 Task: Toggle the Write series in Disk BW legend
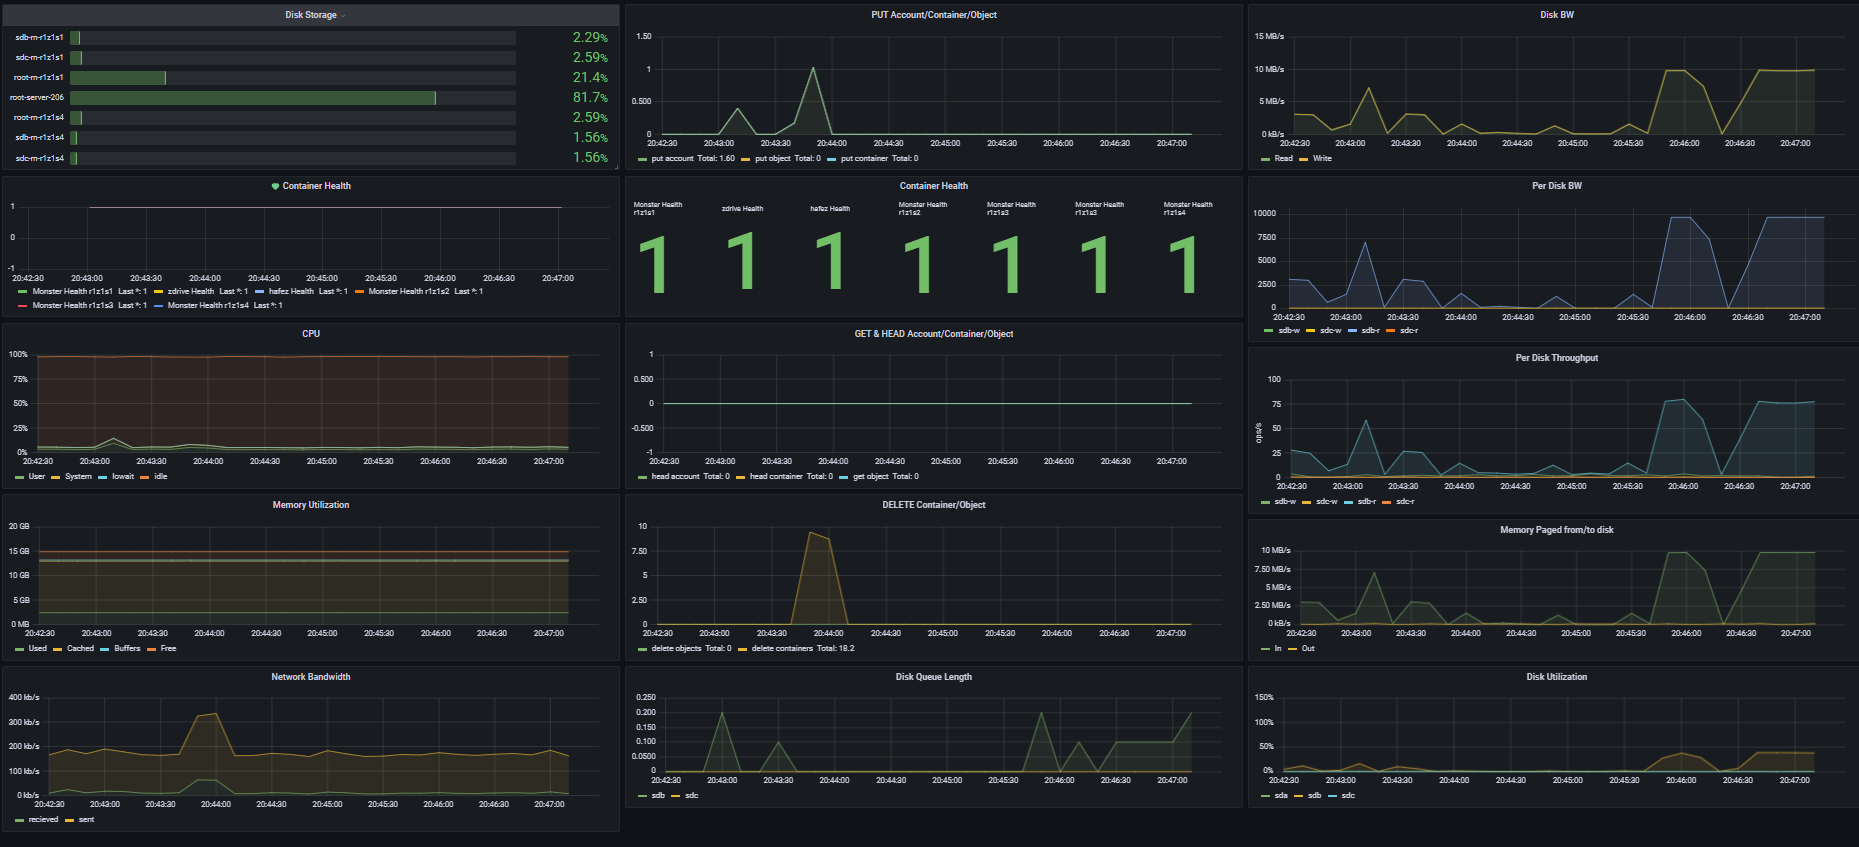[x=1321, y=159]
